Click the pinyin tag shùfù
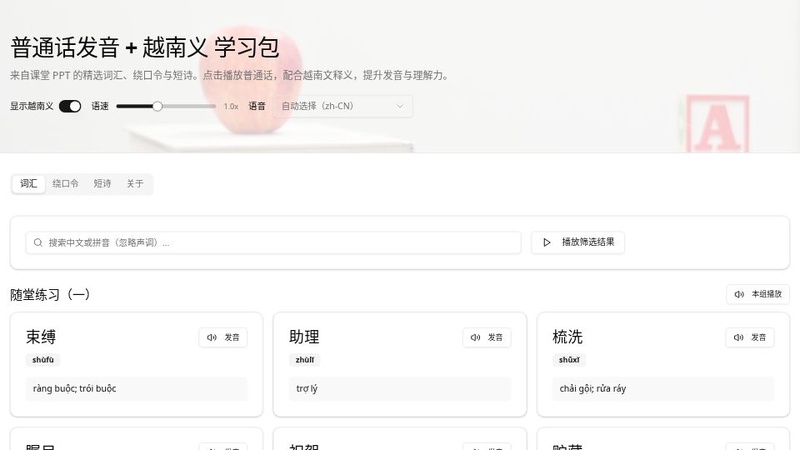The image size is (800, 450). coord(43,360)
